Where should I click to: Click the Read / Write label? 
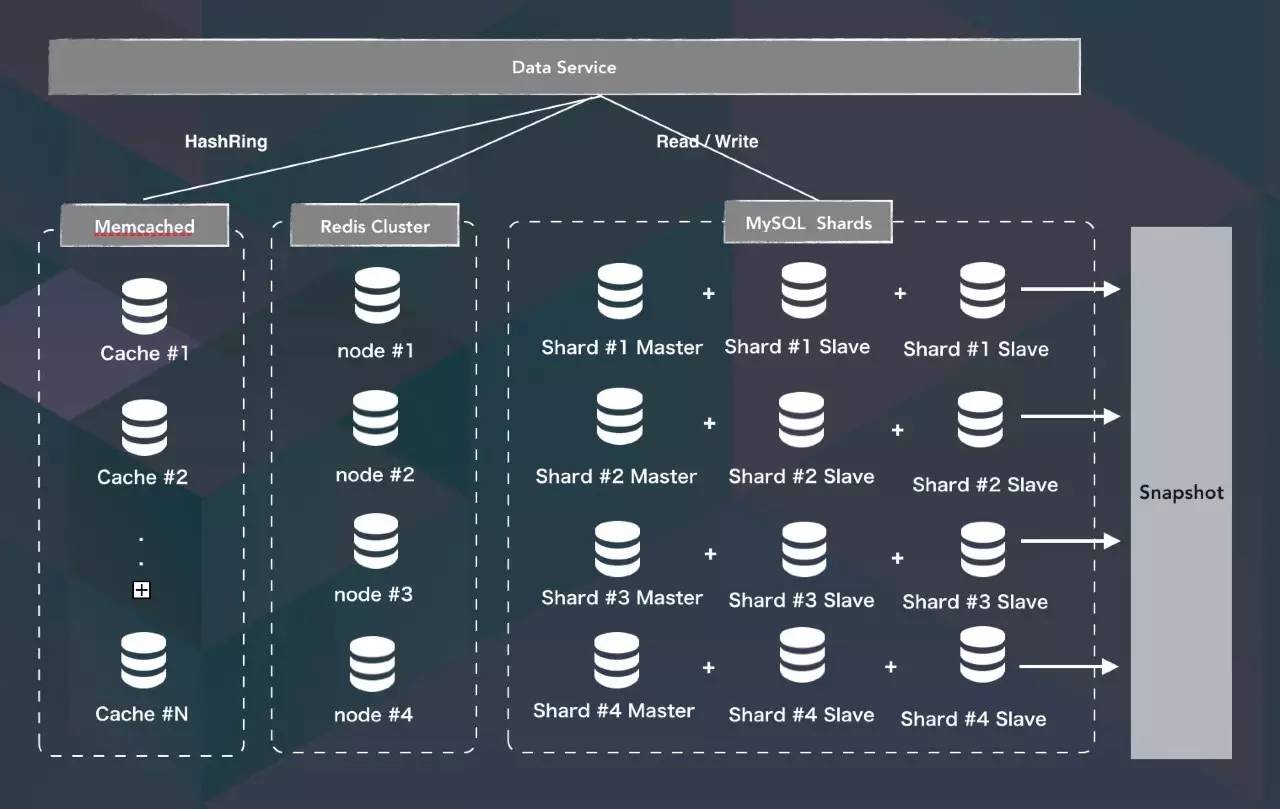[707, 142]
